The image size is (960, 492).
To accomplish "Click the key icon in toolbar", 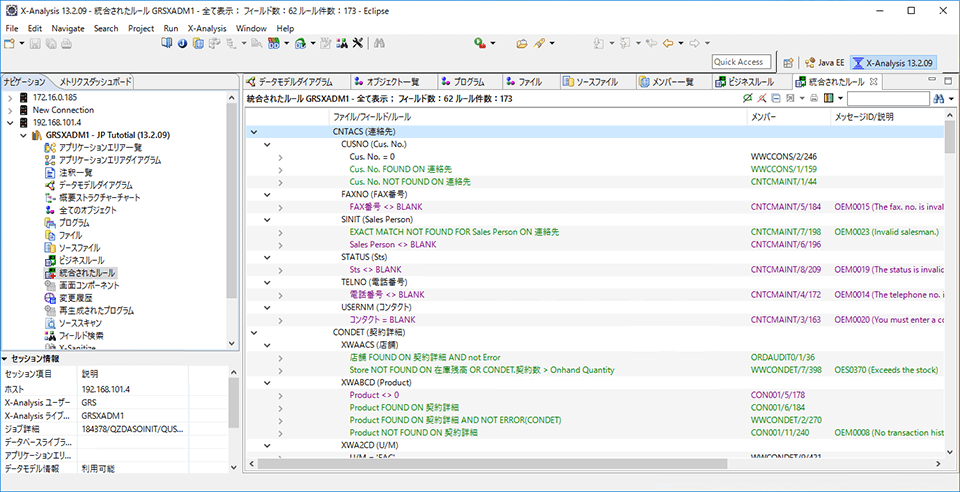I will click(539, 43).
